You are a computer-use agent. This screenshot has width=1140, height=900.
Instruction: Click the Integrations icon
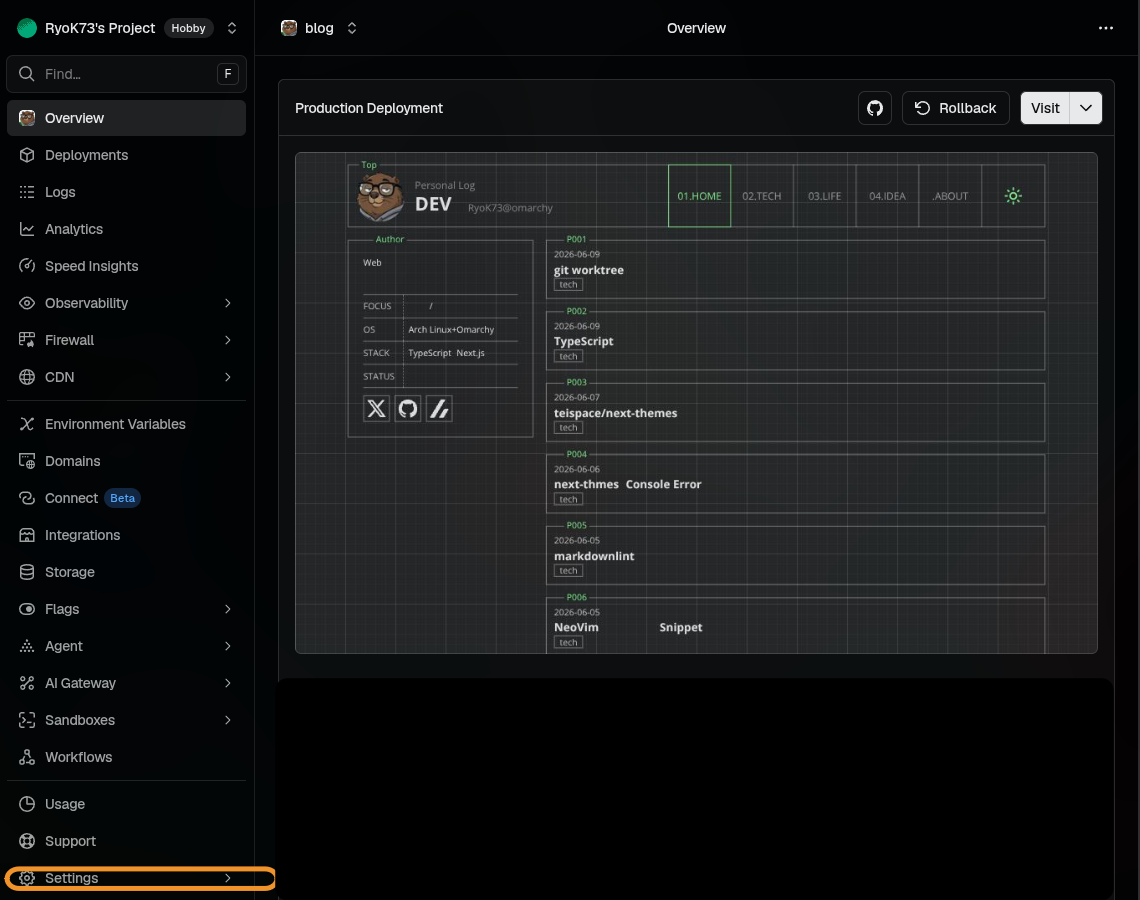(27, 535)
